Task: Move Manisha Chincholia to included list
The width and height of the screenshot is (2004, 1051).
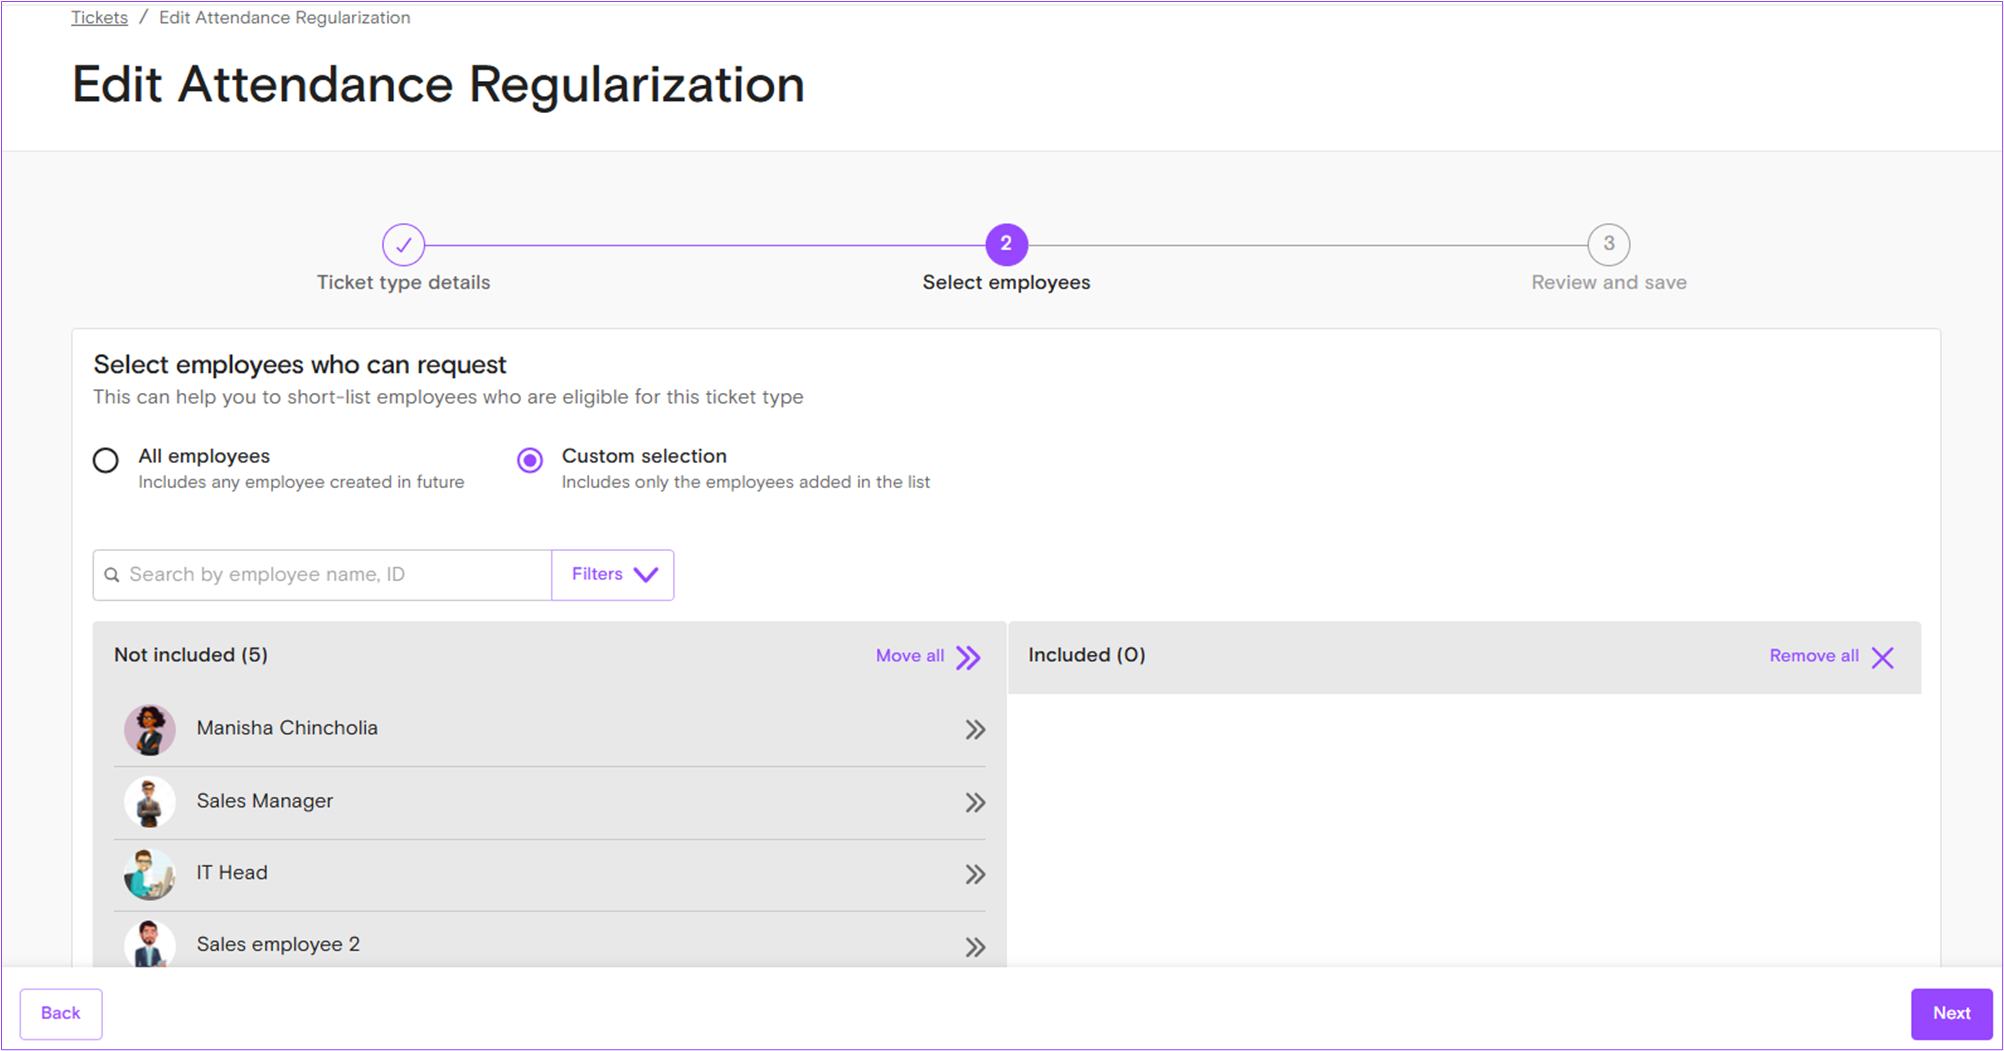Action: point(974,730)
